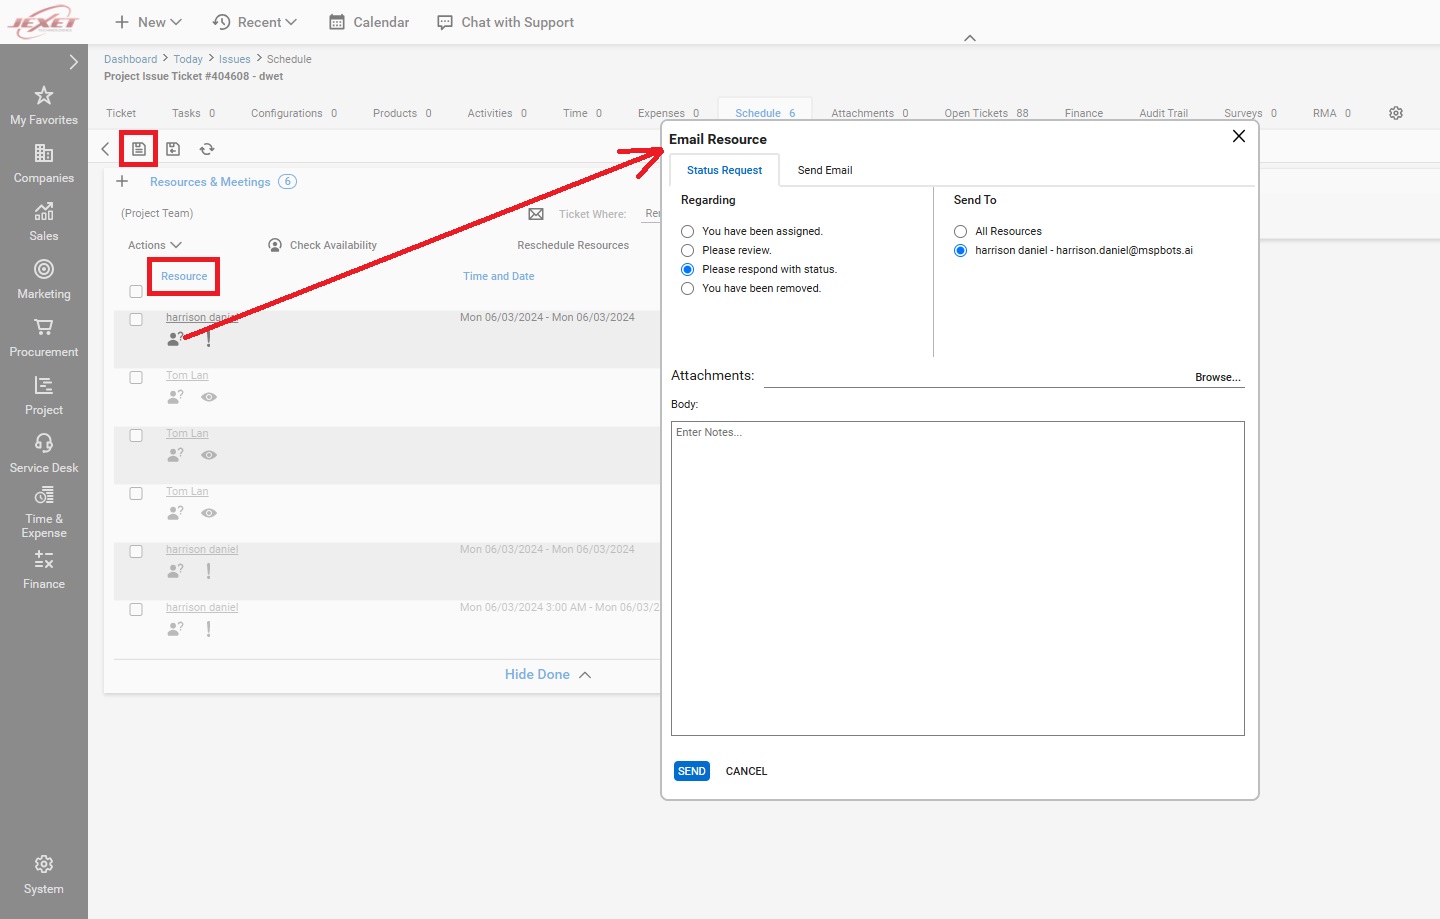Open the settings gear at tab row end
The width and height of the screenshot is (1440, 919).
(x=1396, y=113)
